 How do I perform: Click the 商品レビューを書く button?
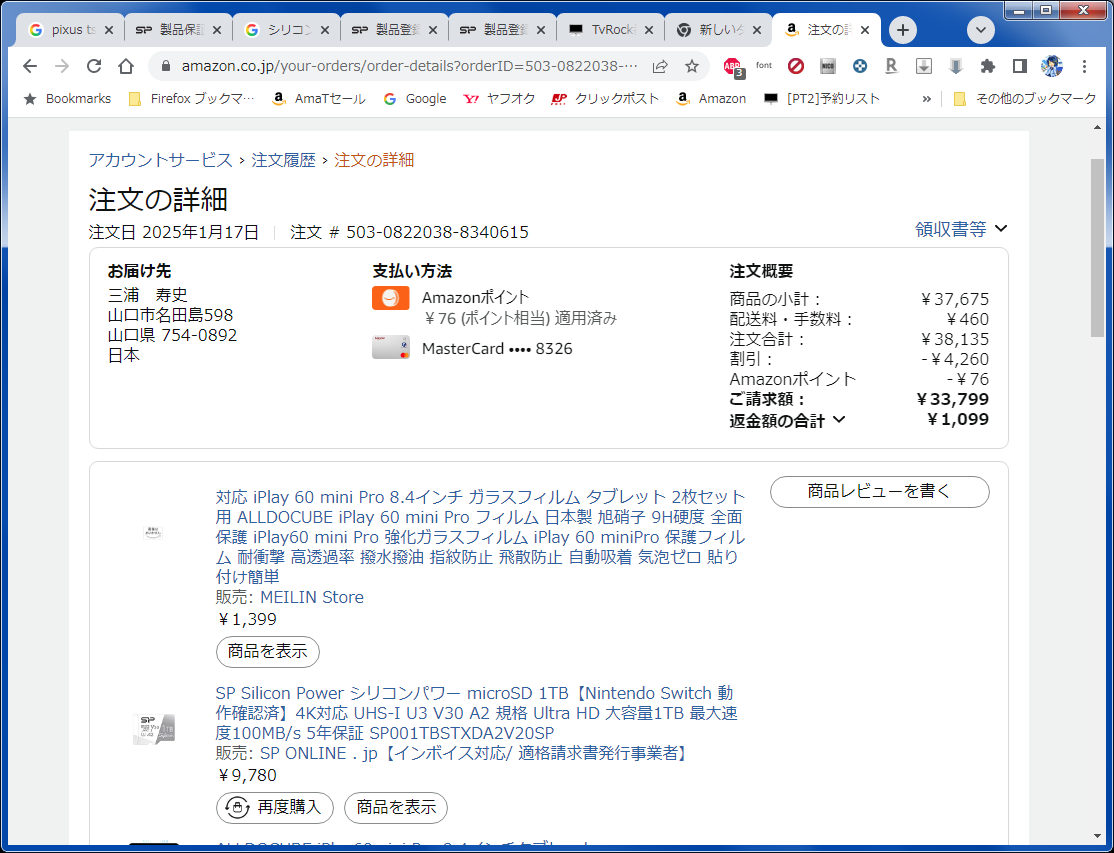(879, 492)
